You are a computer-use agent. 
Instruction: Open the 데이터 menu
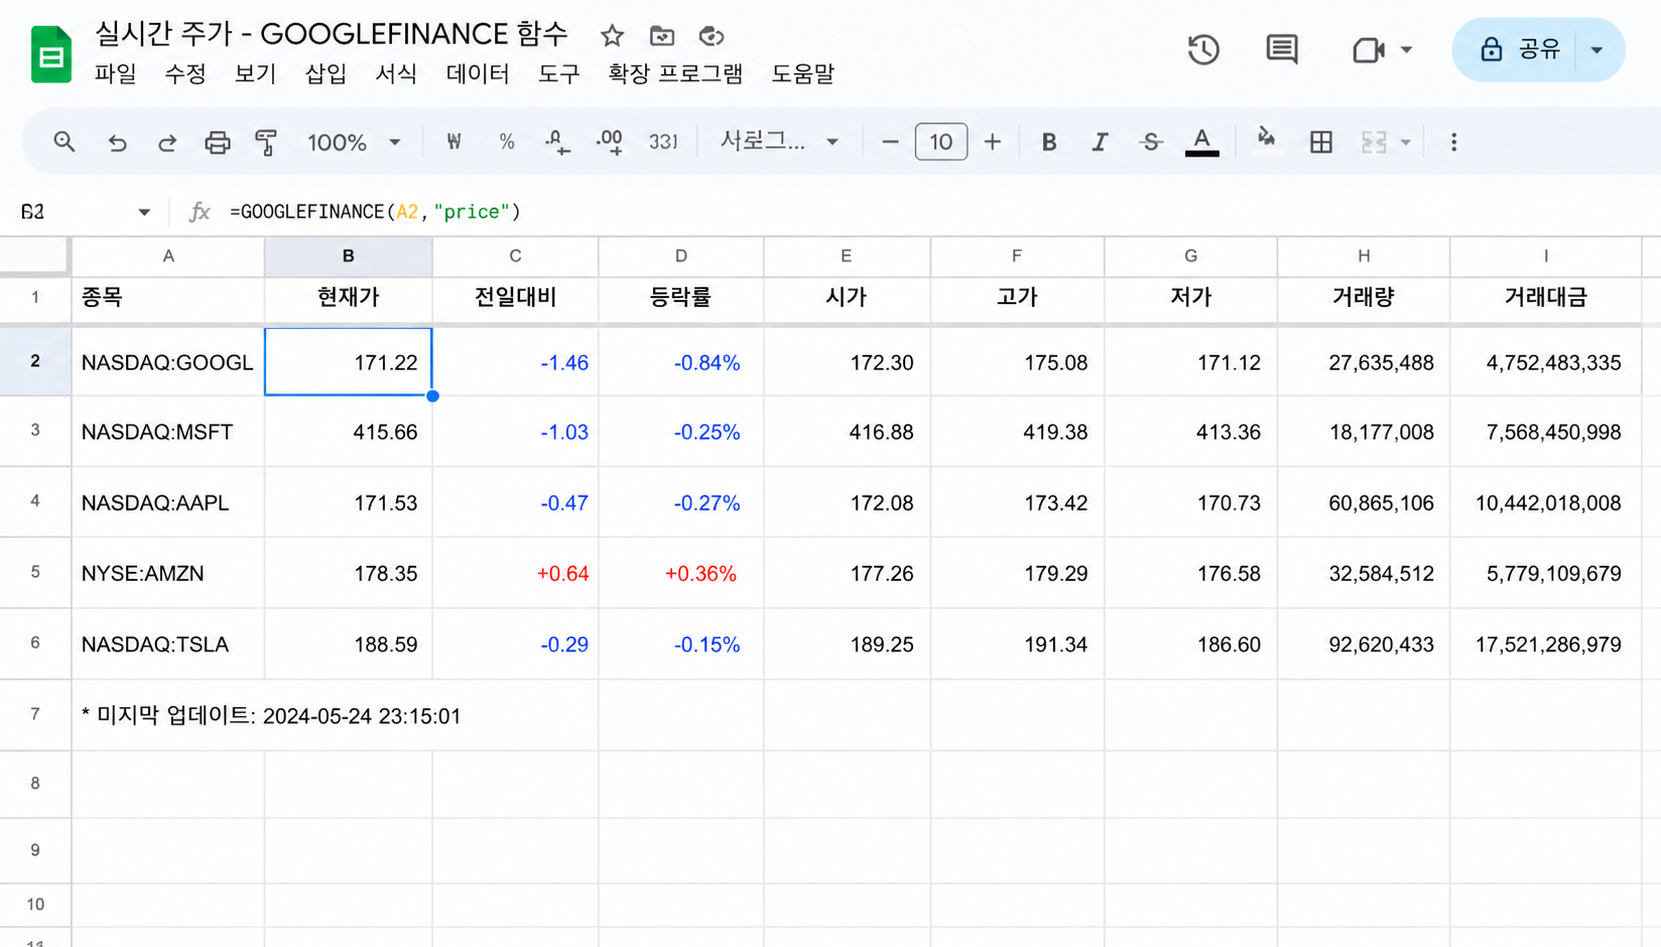pyautogui.click(x=478, y=74)
